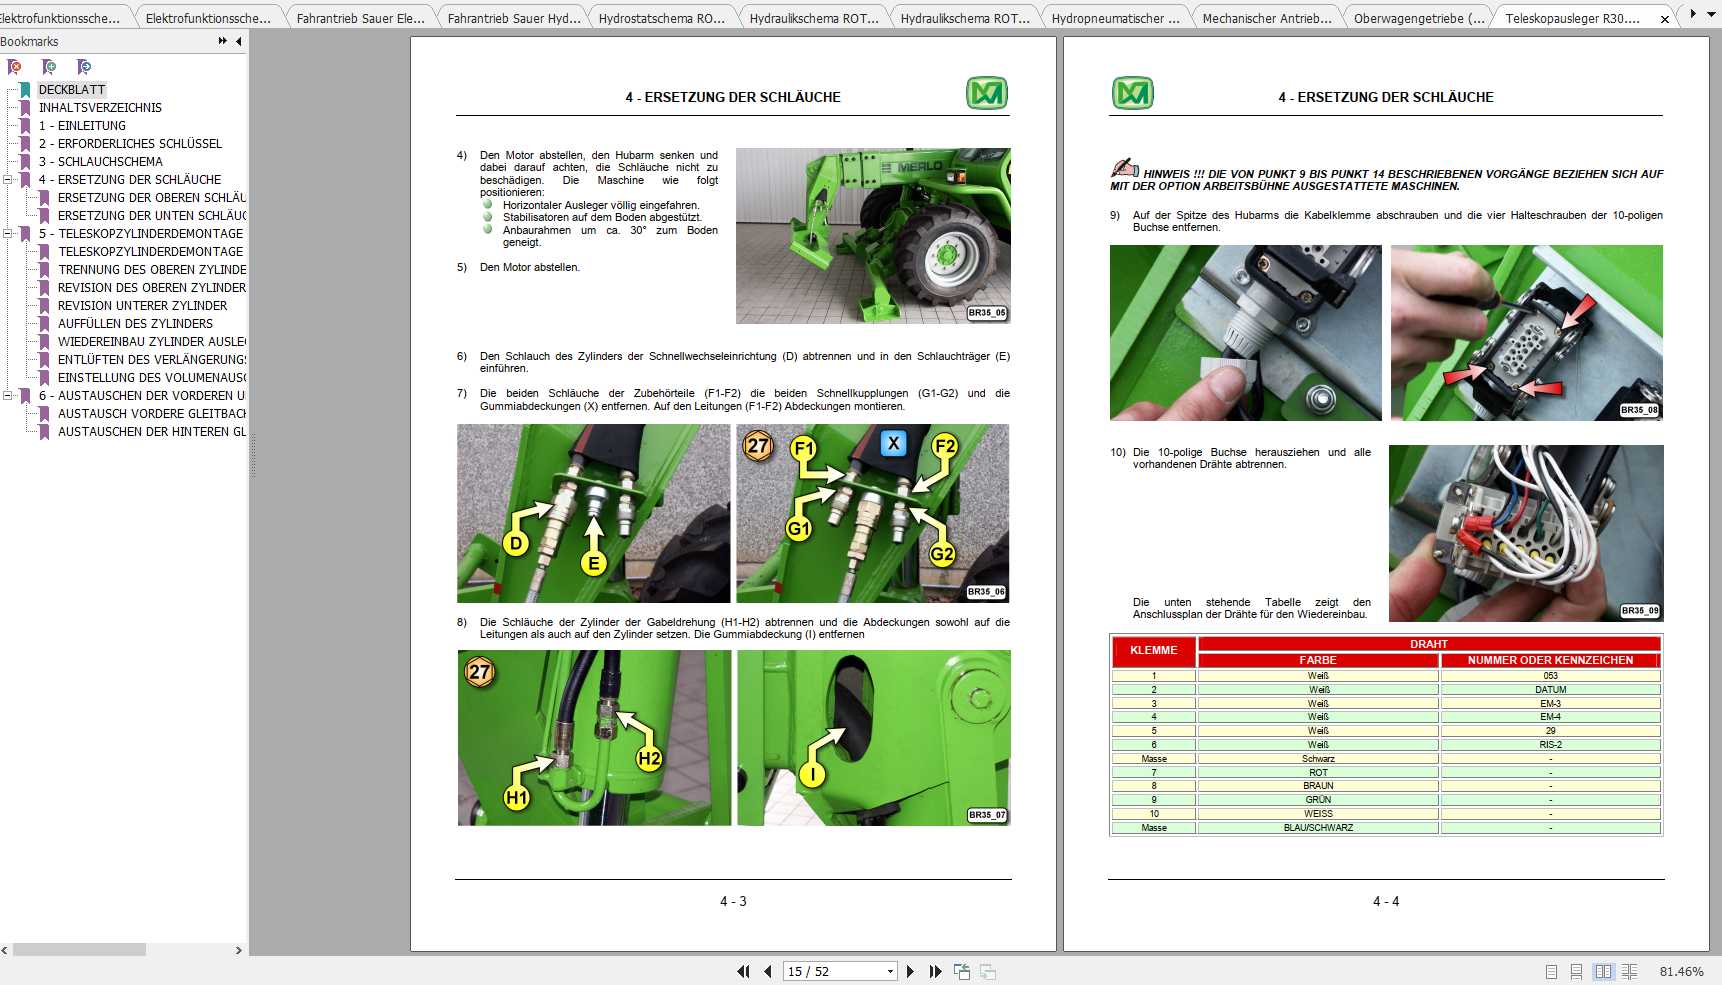Open the Mechanischer Antrieb... tab
The image size is (1722, 985).
1266,18
